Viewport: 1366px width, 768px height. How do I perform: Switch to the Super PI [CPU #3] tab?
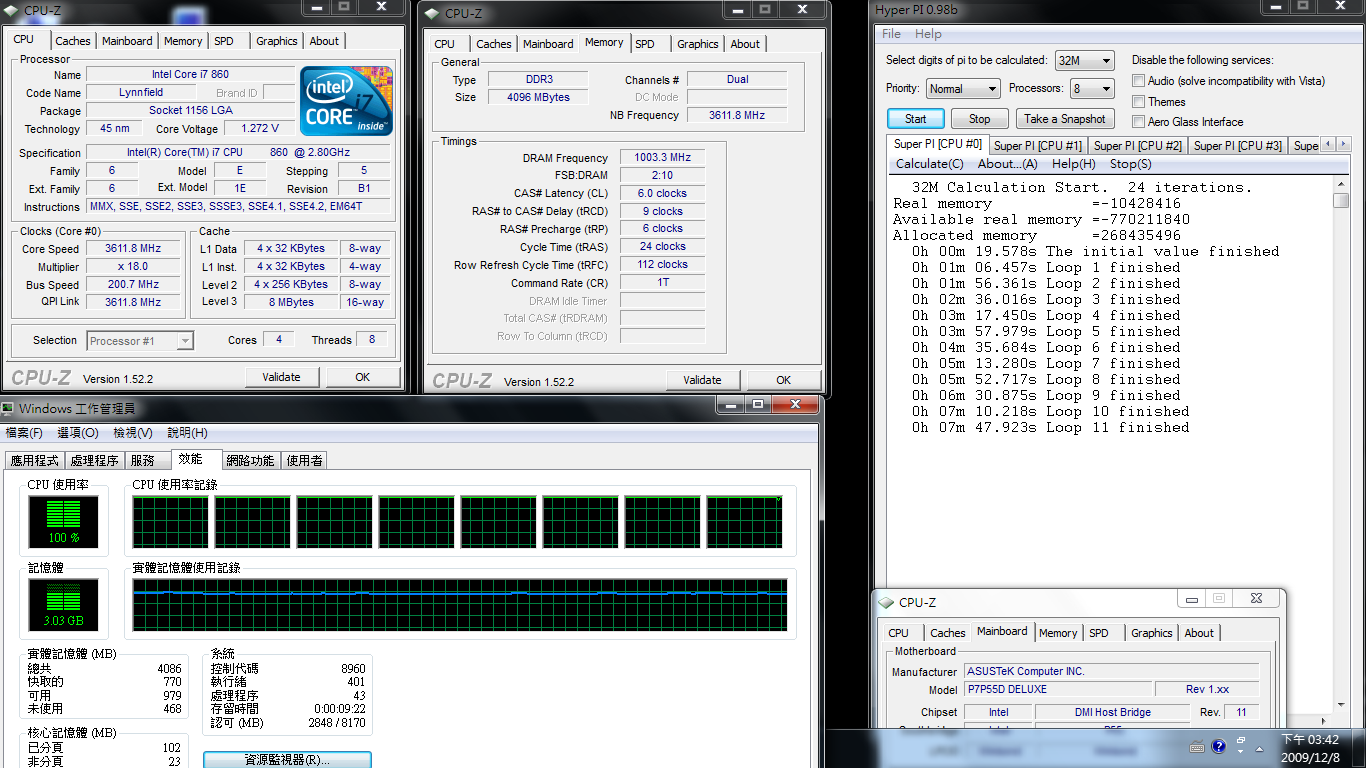[x=1238, y=146]
